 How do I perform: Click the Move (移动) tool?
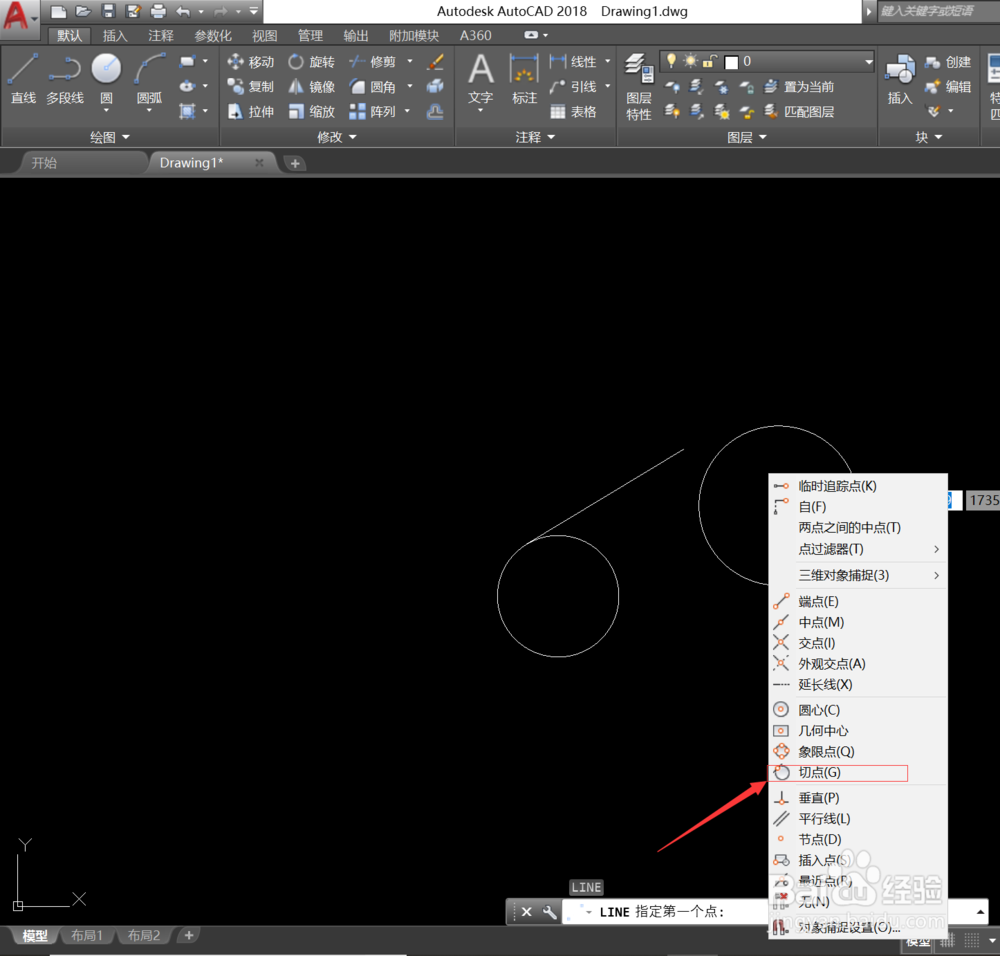(251, 61)
